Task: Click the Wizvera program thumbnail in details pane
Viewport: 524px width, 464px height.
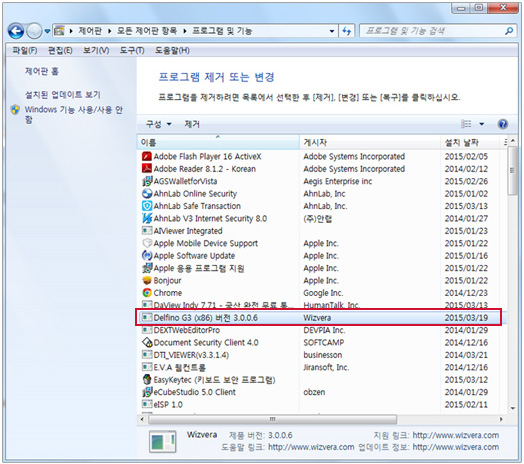Action: pyautogui.click(x=162, y=442)
